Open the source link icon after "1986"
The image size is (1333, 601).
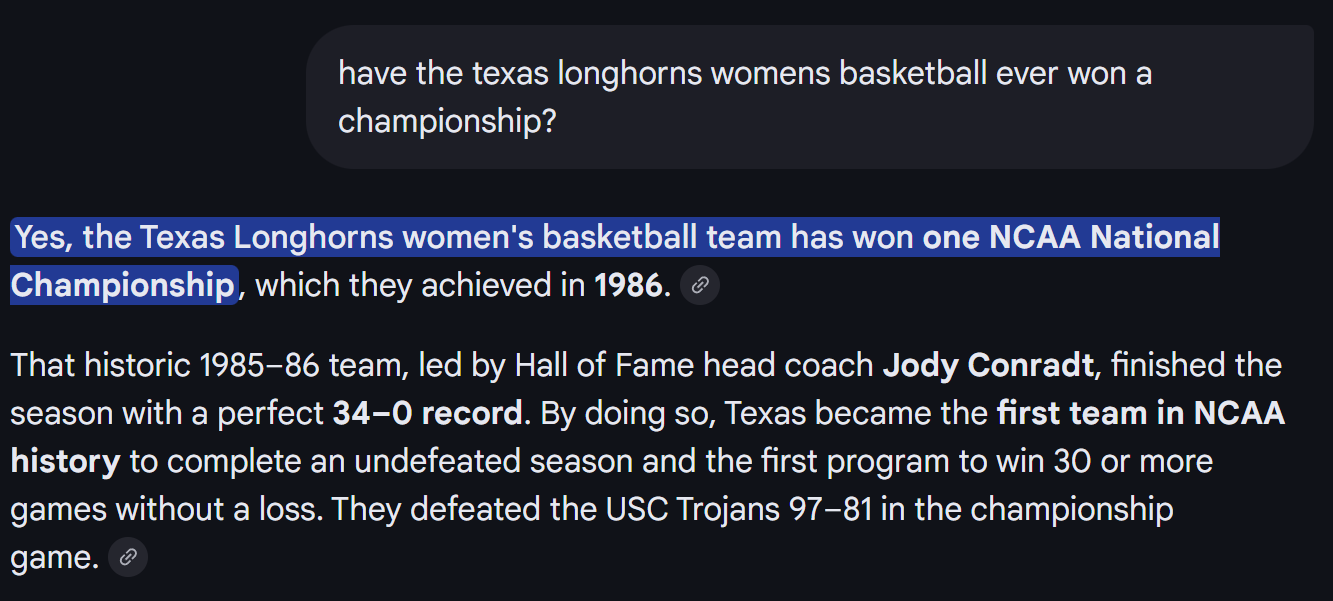coord(699,286)
